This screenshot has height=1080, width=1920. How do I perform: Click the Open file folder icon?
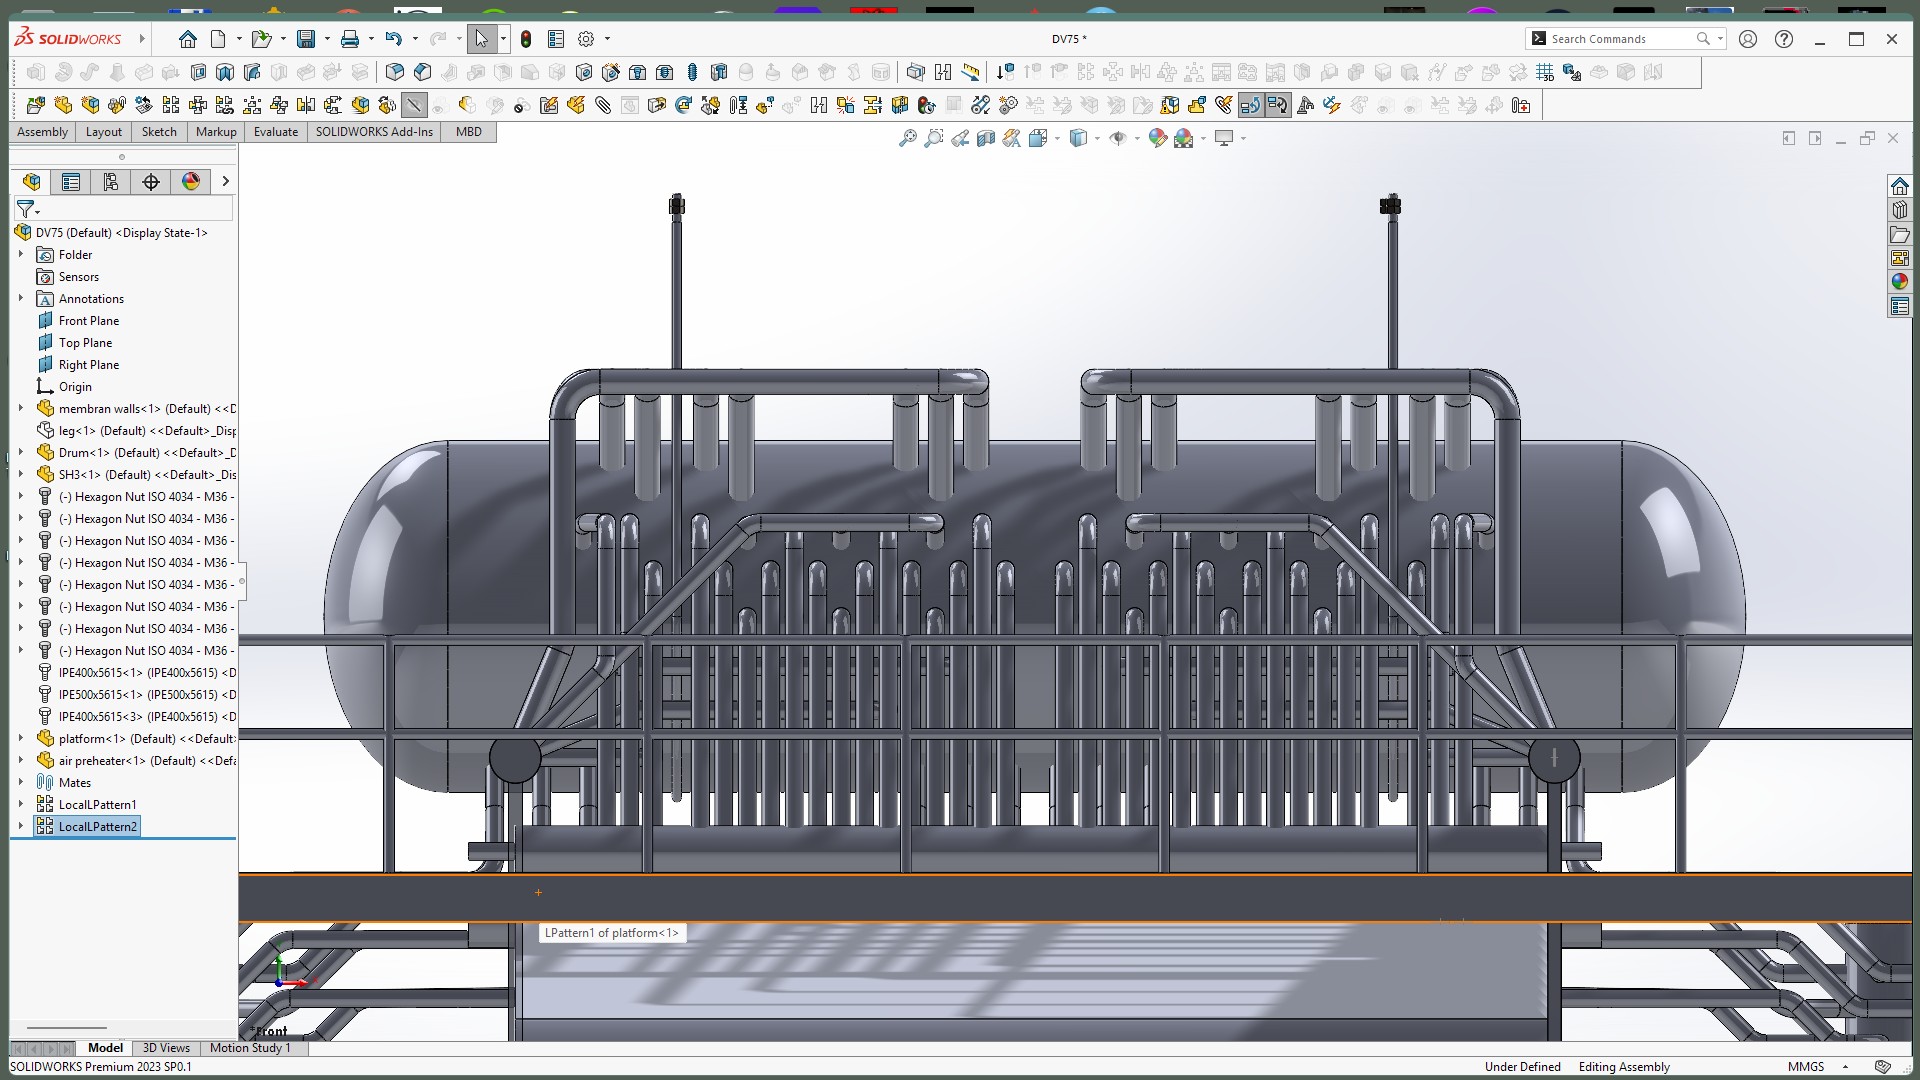coord(261,39)
